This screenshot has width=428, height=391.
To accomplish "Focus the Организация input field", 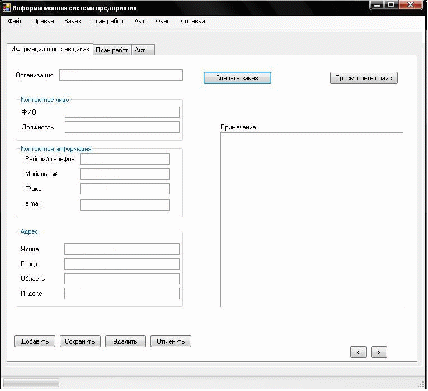I will pos(121,75).
